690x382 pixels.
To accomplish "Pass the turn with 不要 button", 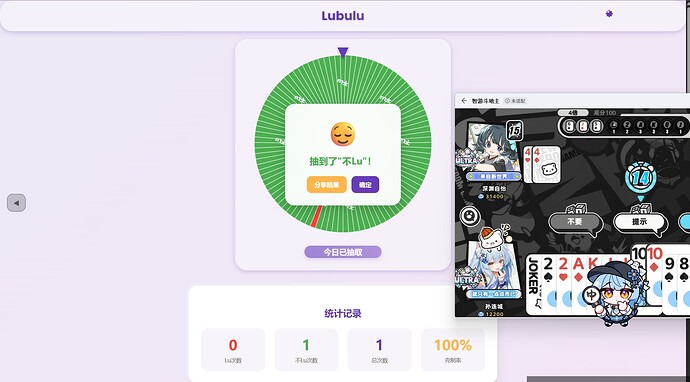I will tap(575, 222).
